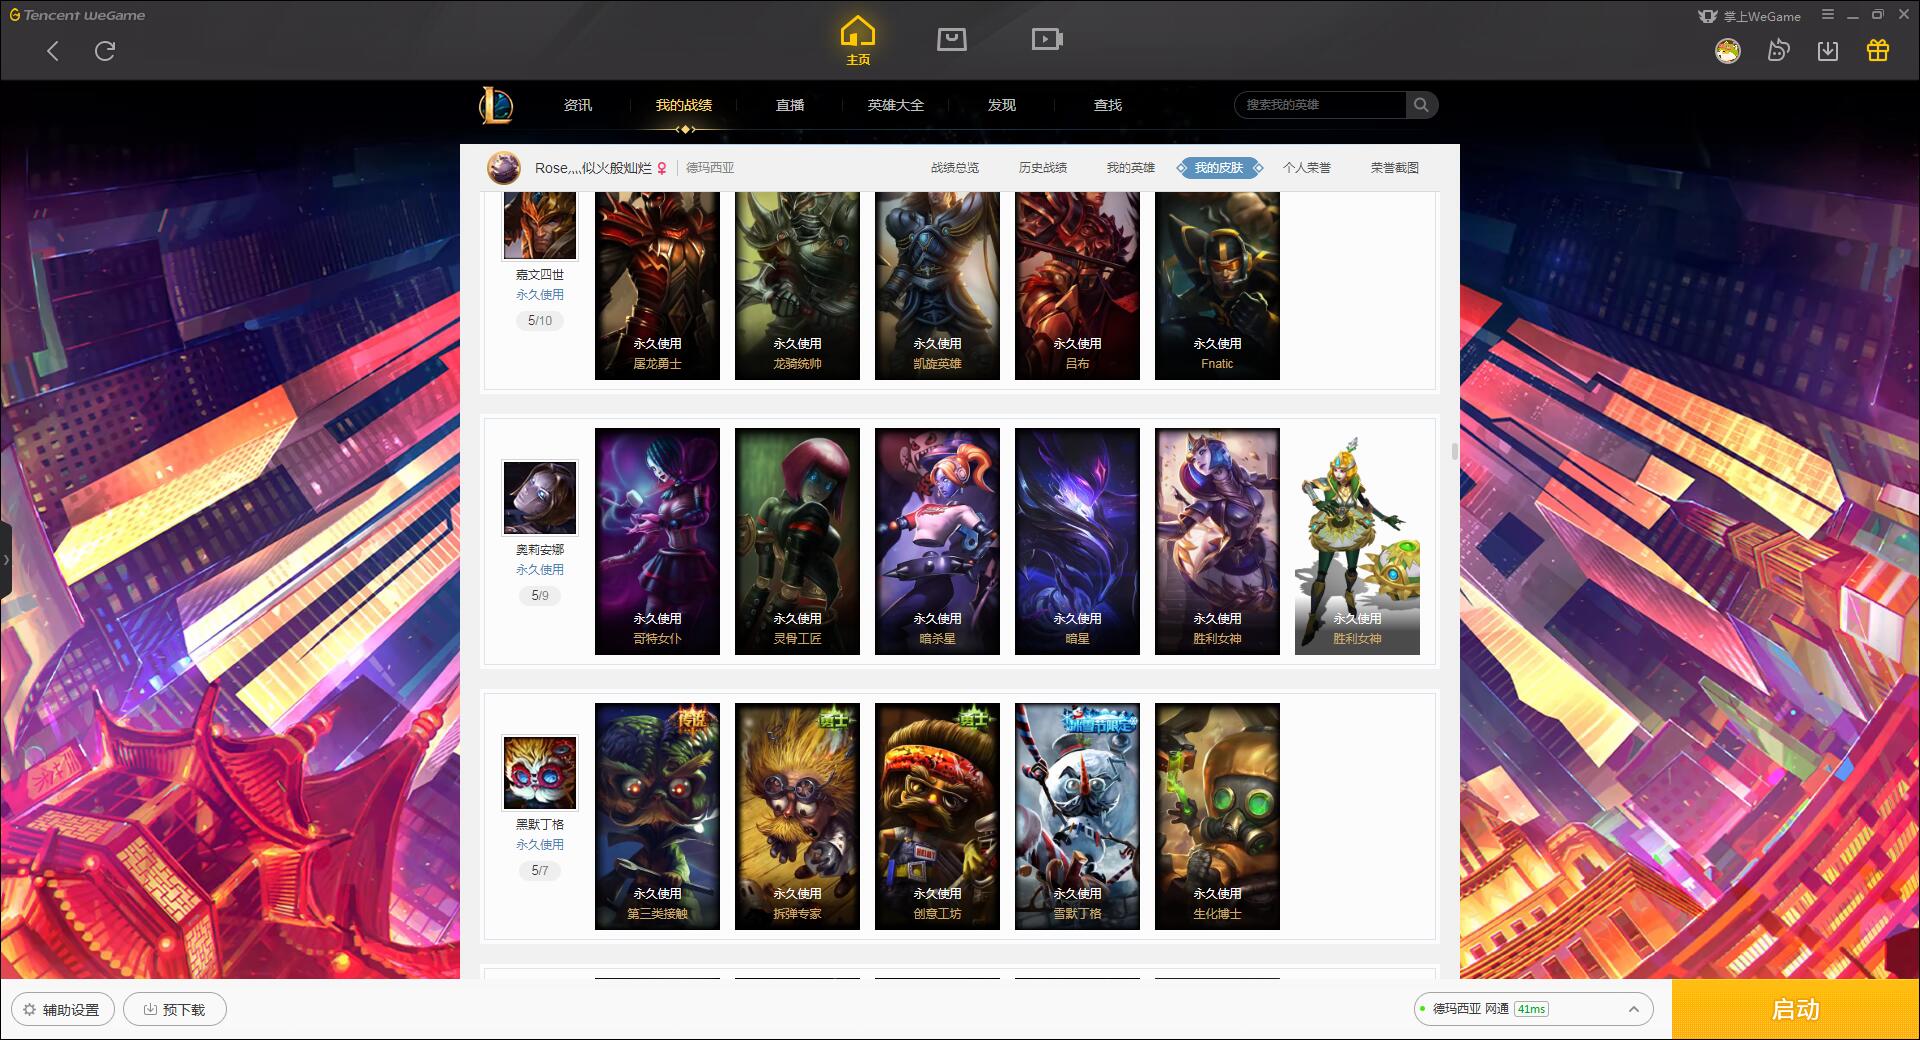Open 查找 navigation tab
The width and height of the screenshot is (1920, 1040).
[x=1108, y=105]
